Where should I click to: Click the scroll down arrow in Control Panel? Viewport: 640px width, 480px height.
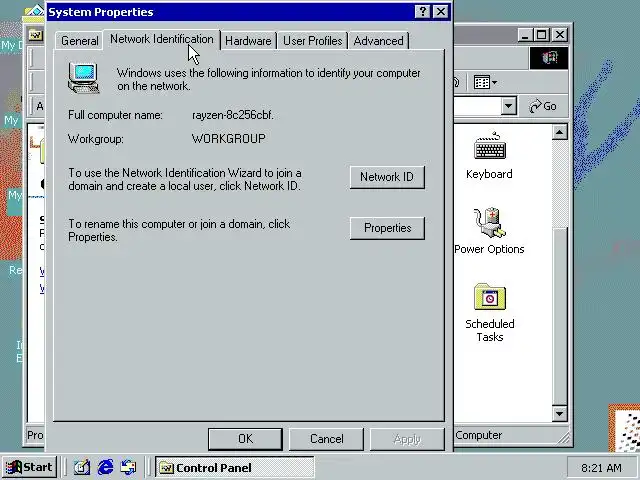559,414
